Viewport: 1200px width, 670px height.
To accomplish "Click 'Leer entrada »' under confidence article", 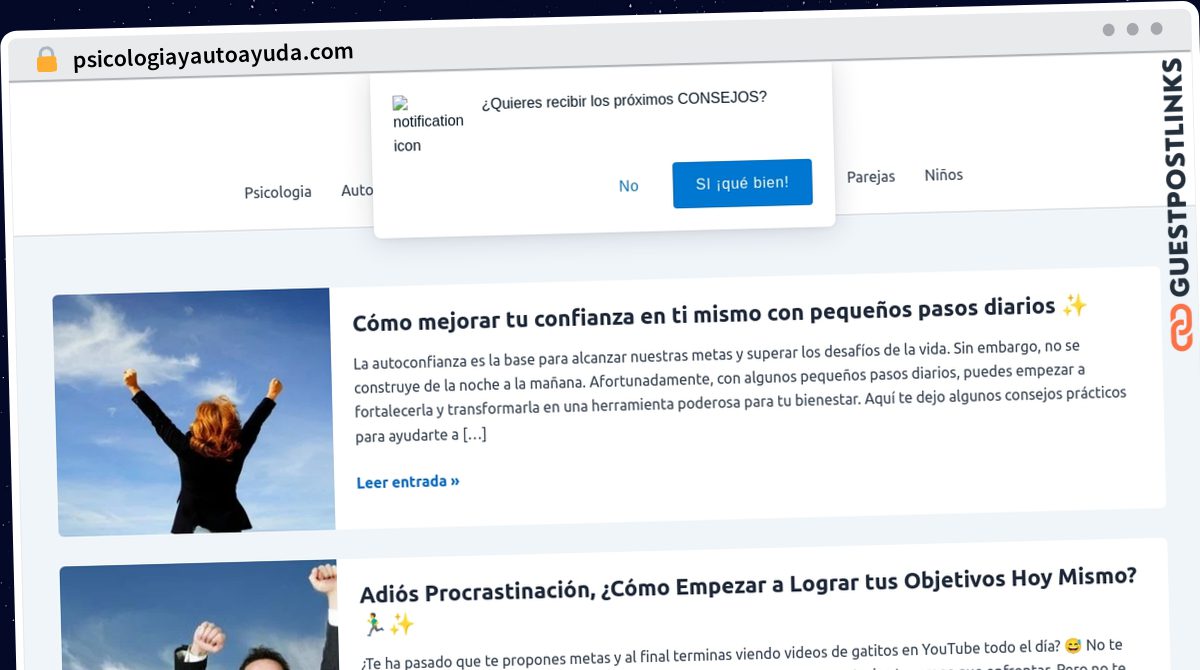I will point(408,482).
